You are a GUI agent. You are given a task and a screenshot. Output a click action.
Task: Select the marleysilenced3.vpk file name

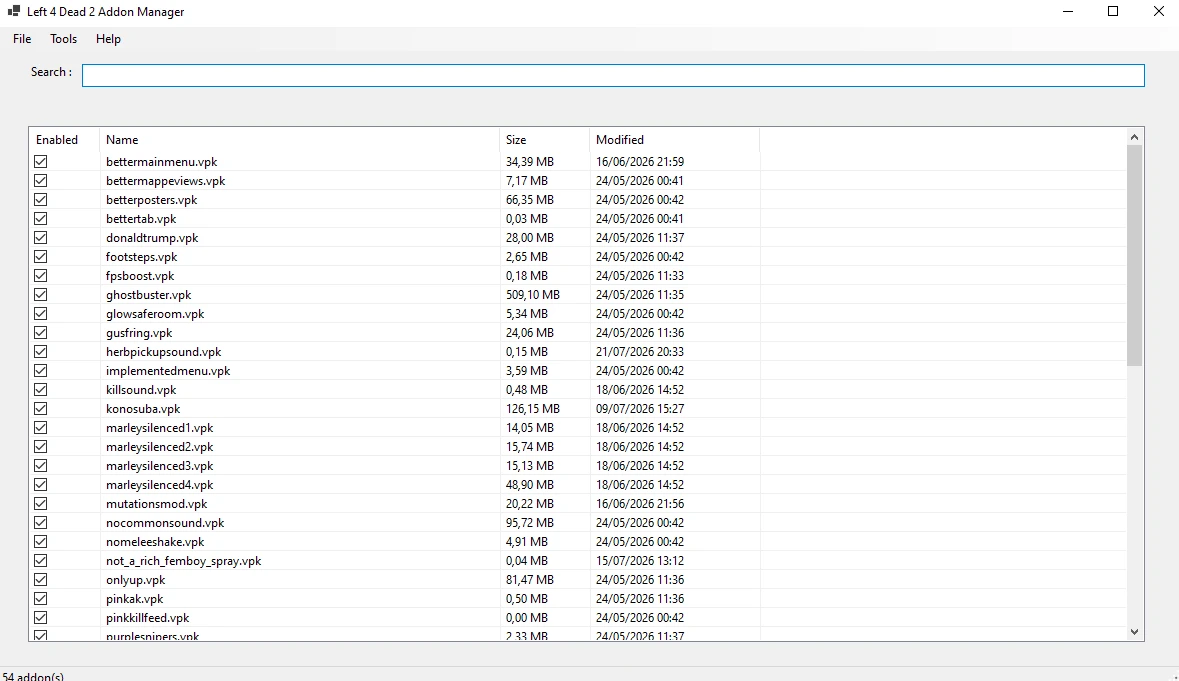[159, 466]
